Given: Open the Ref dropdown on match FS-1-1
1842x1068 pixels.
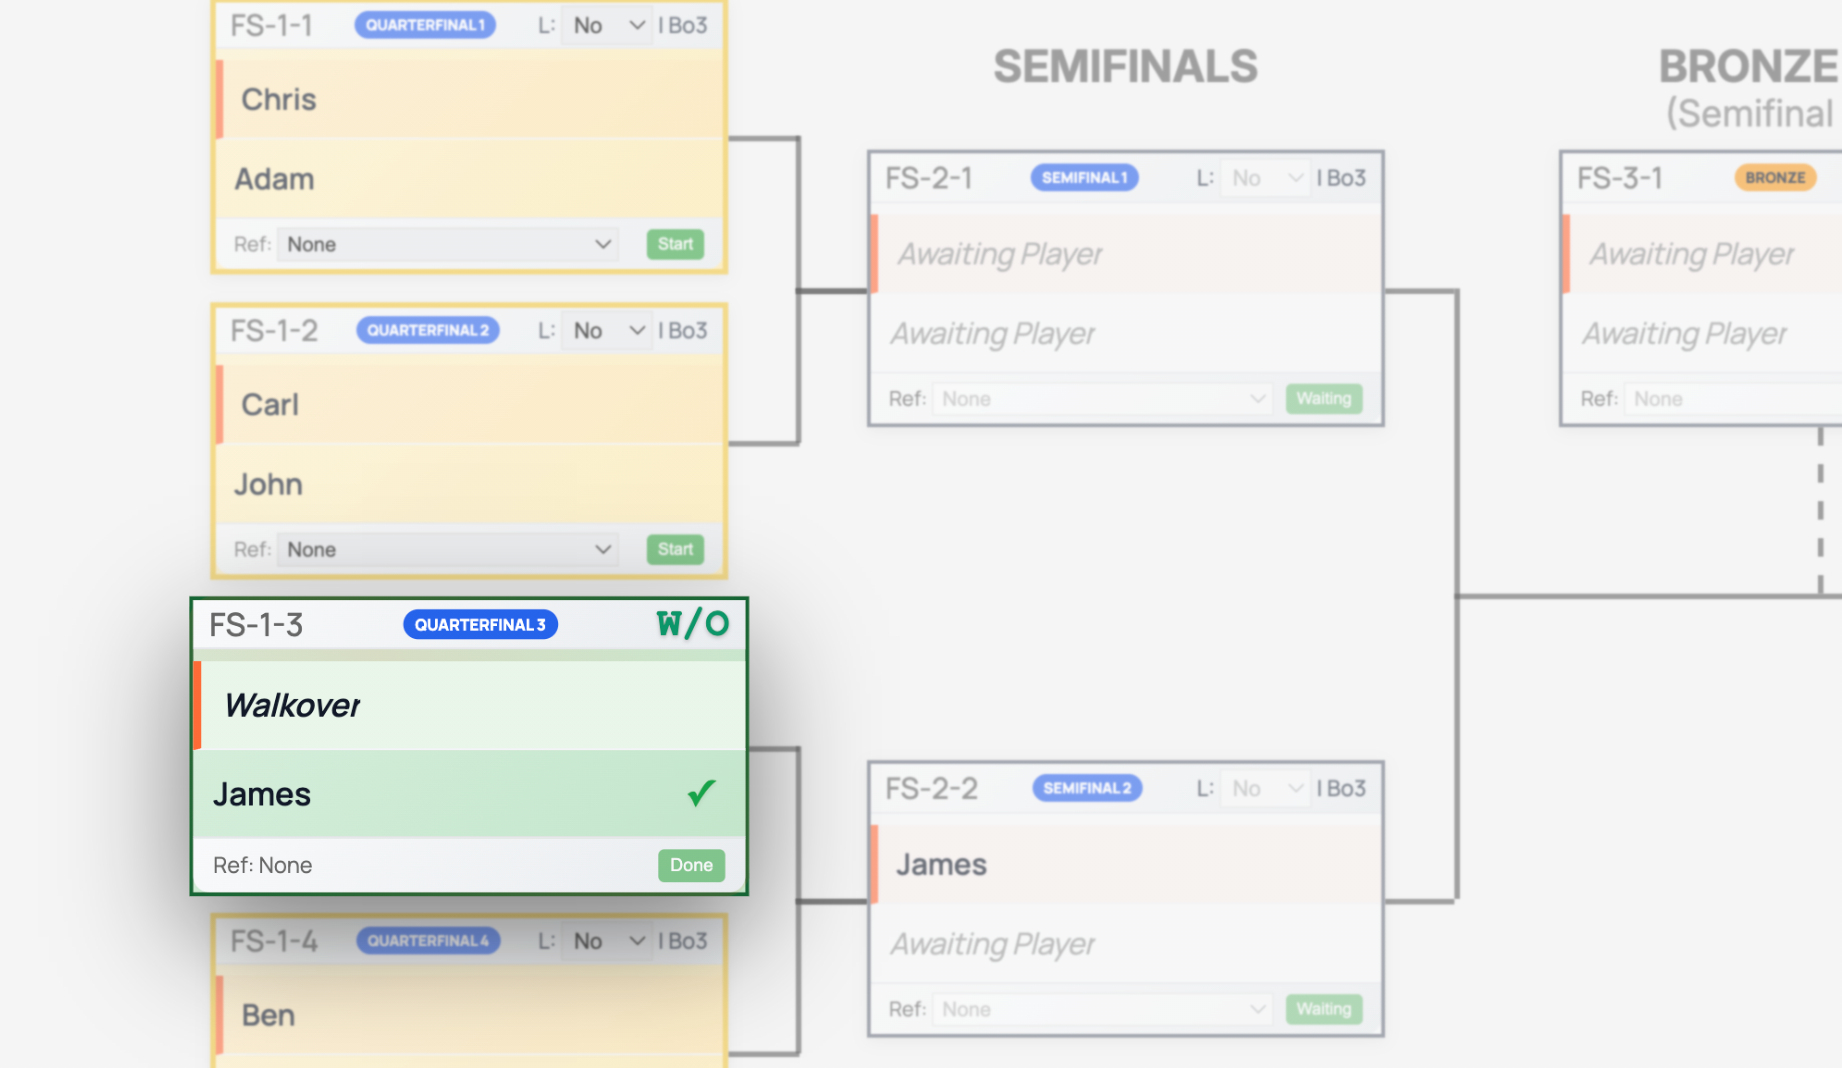Looking at the screenshot, I should pos(447,244).
